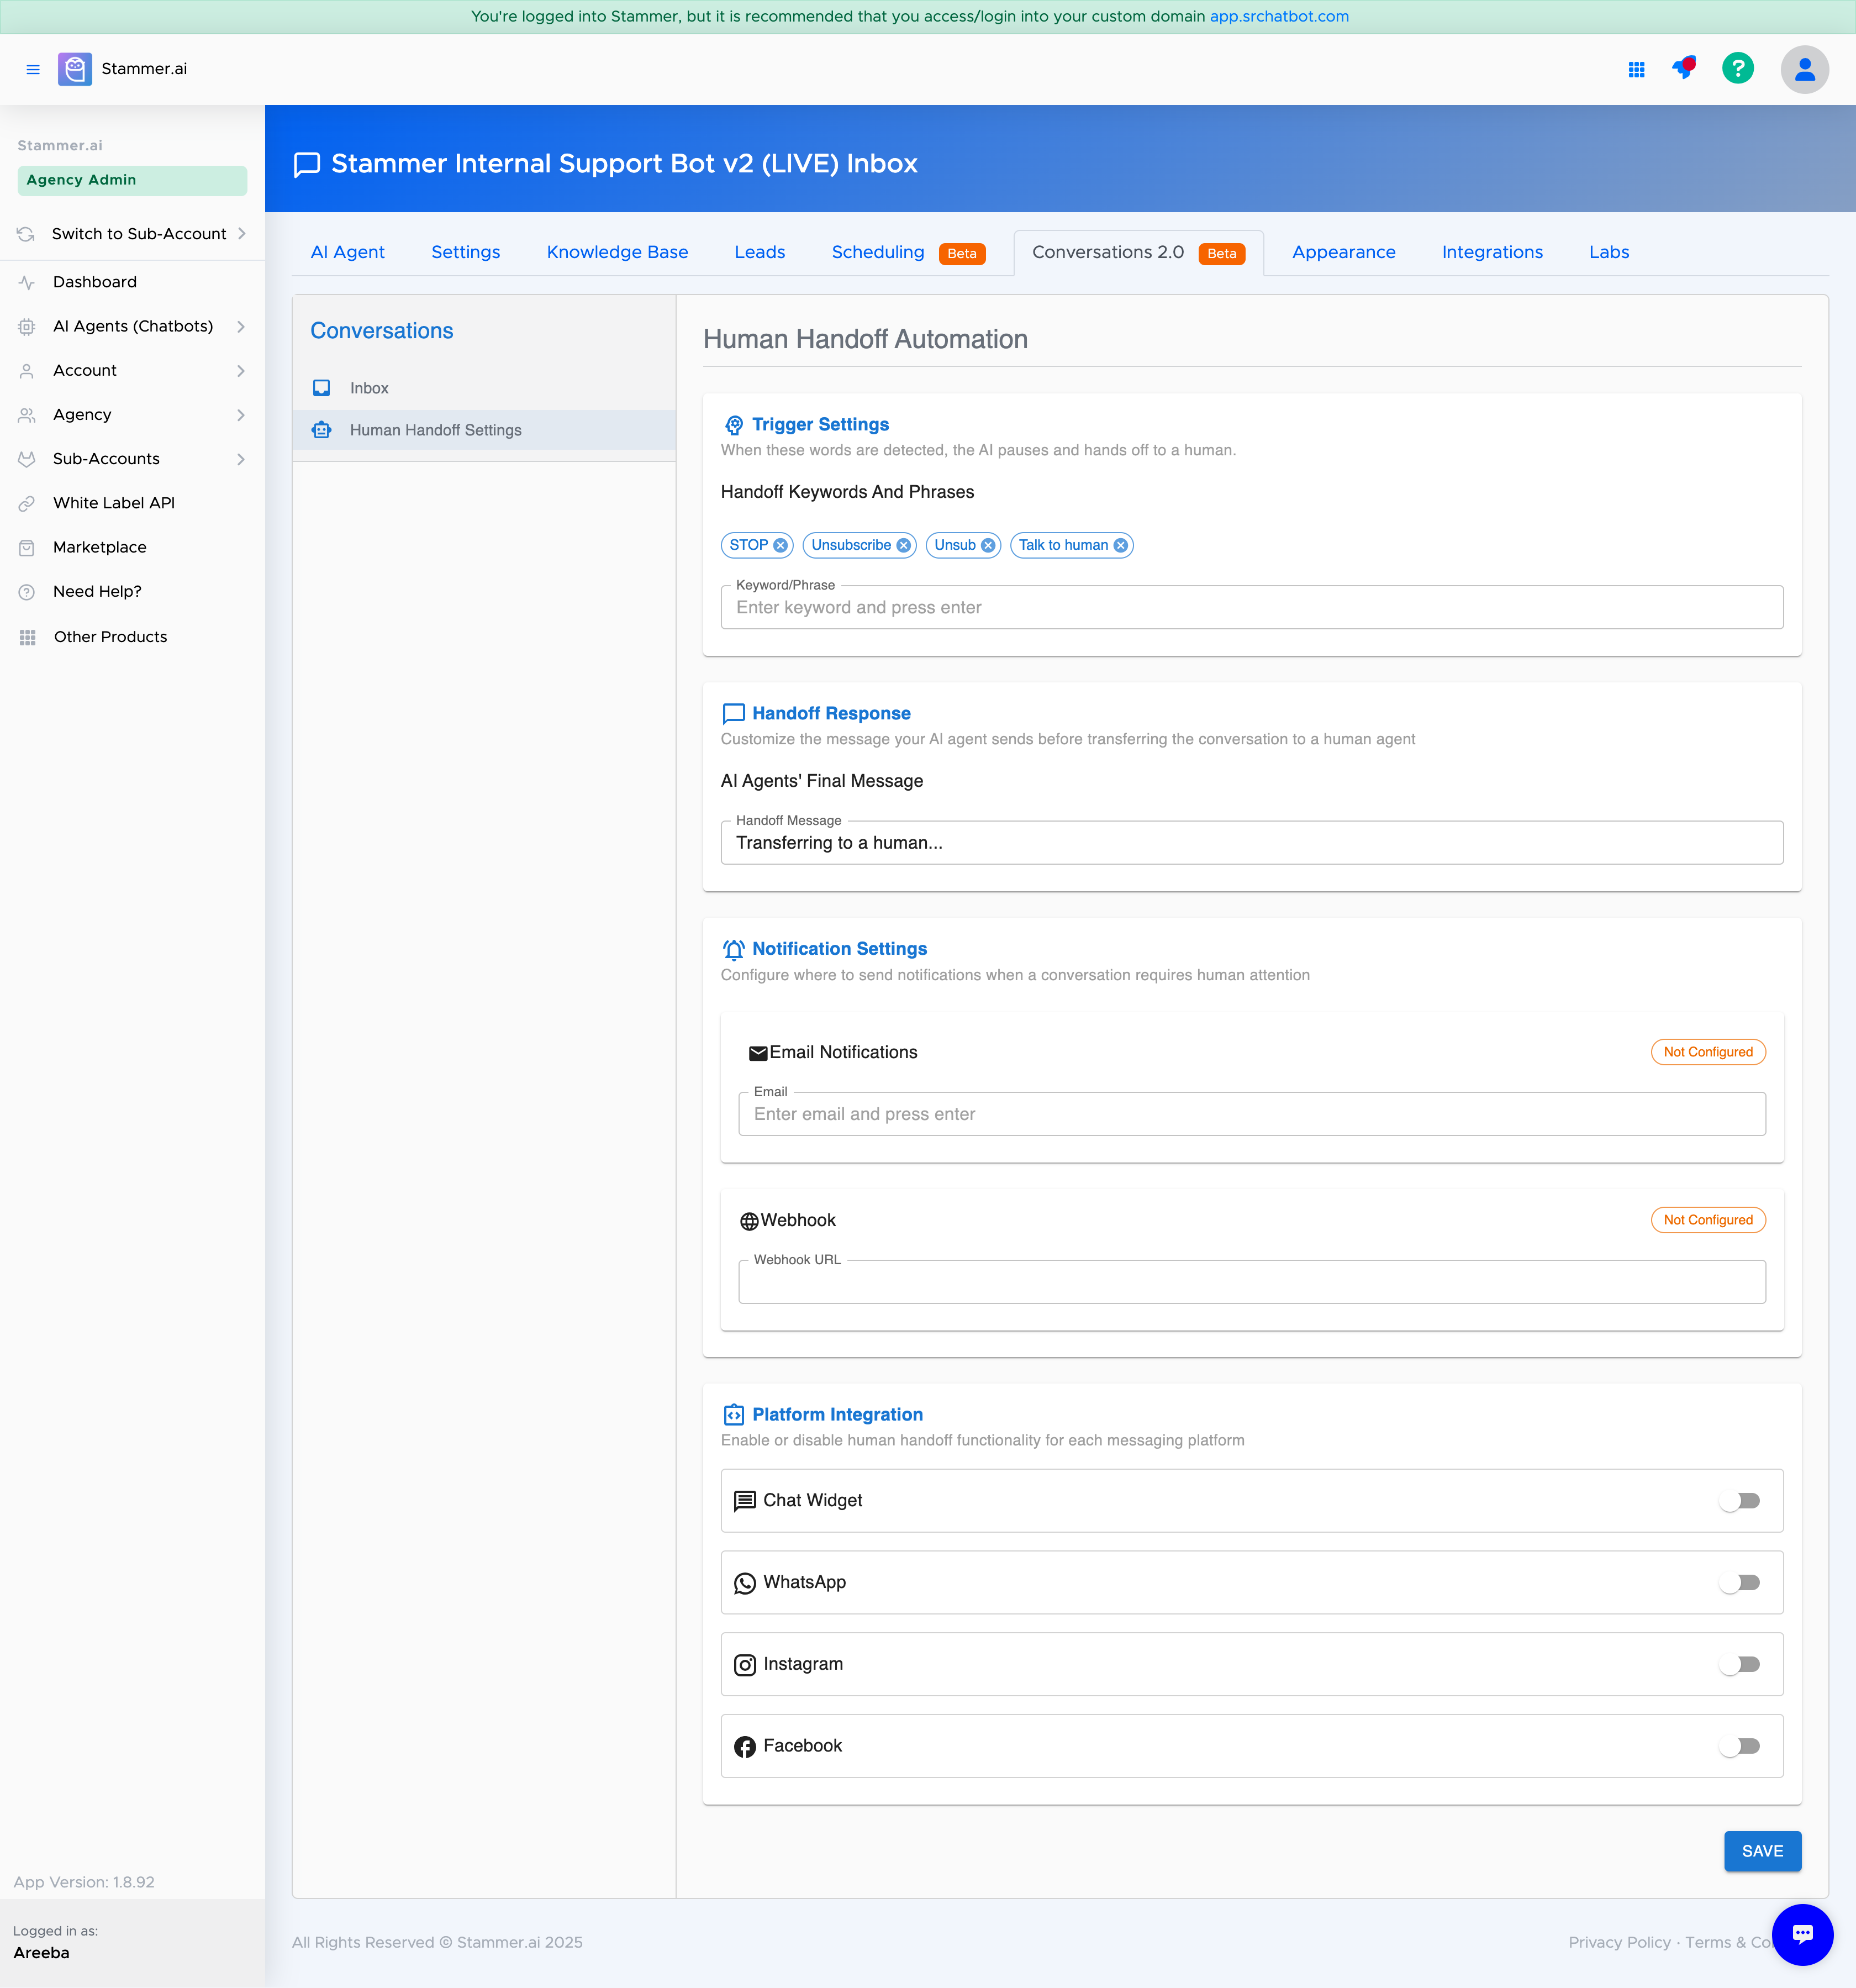Click the Agency people icon
Image resolution: width=1856 pixels, height=1988 pixels.
(27, 415)
